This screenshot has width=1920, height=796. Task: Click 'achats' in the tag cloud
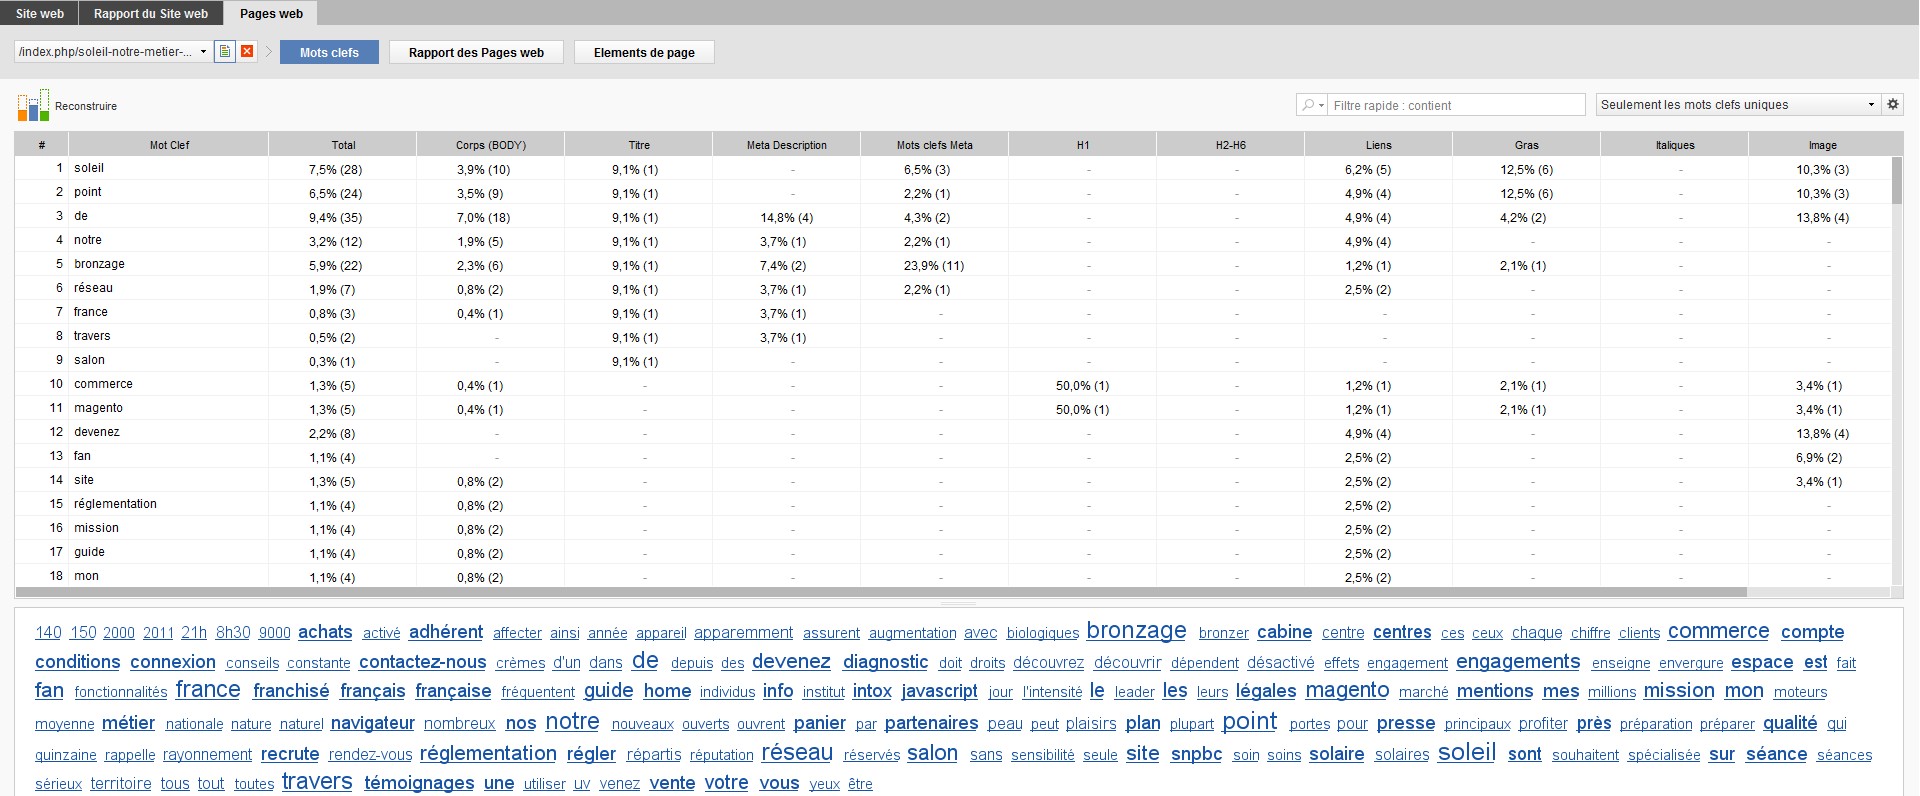(x=325, y=632)
